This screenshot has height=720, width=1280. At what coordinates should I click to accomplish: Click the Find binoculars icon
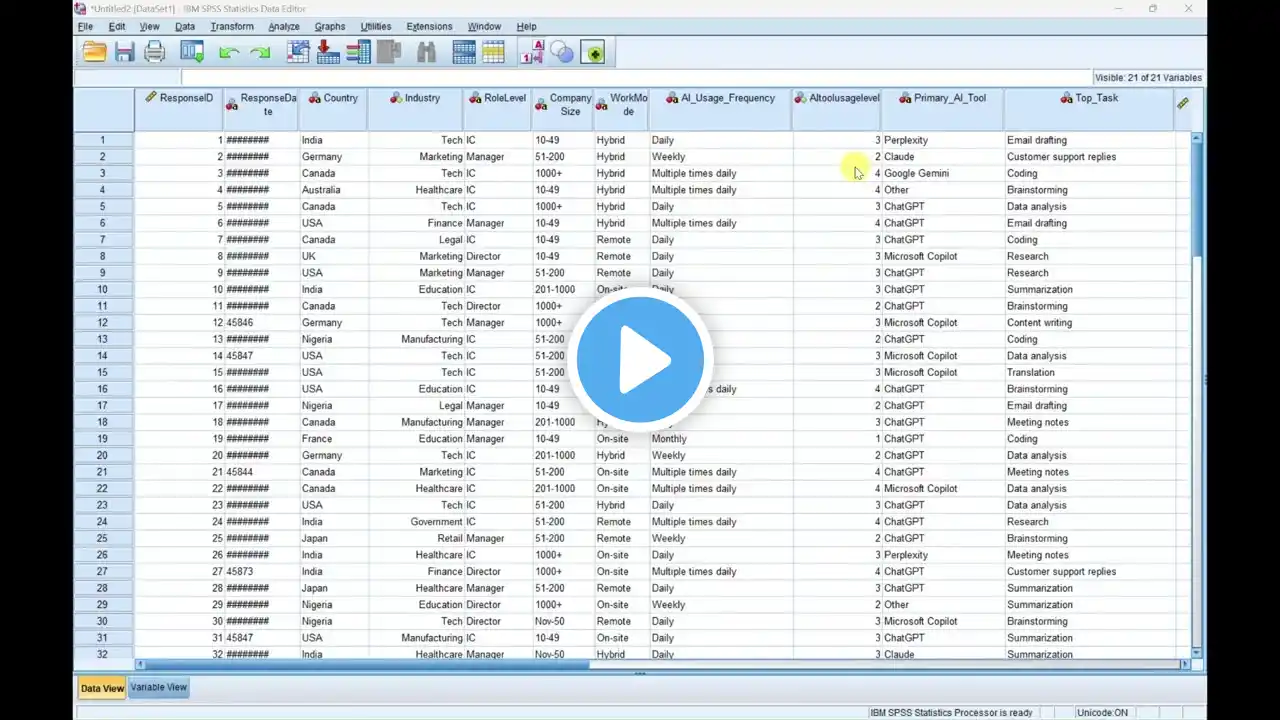coord(427,52)
